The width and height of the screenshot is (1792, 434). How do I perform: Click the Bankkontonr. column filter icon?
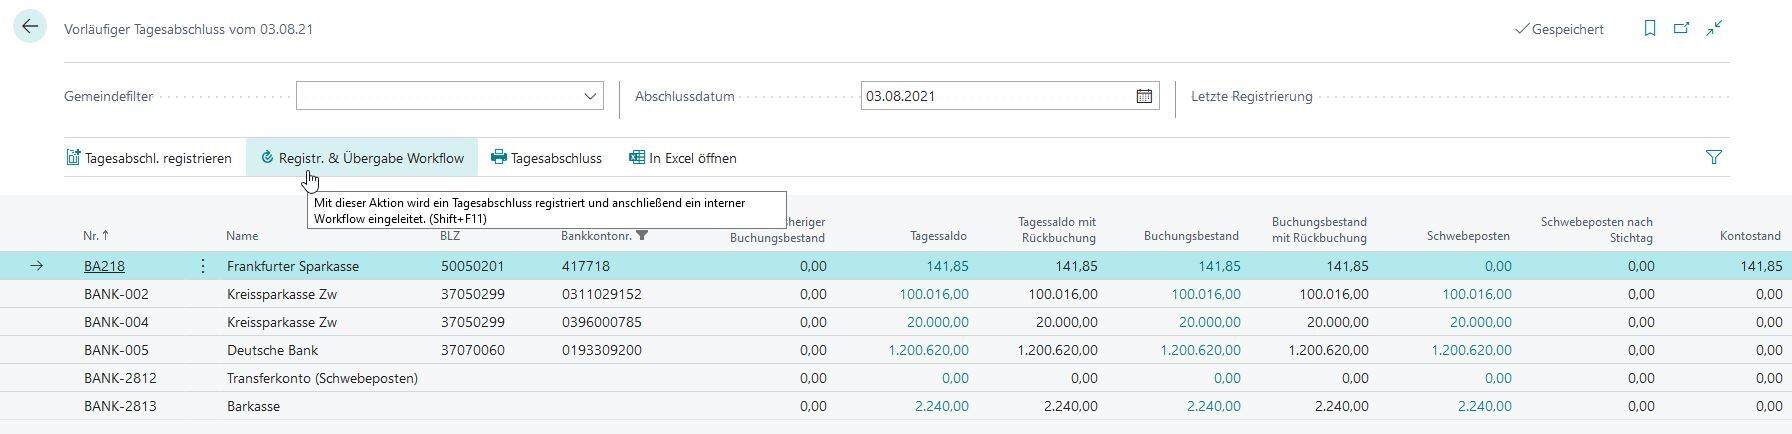click(643, 236)
